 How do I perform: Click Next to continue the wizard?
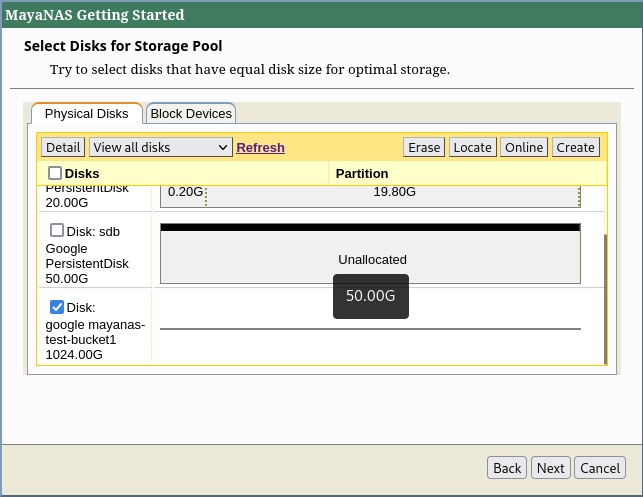550,468
